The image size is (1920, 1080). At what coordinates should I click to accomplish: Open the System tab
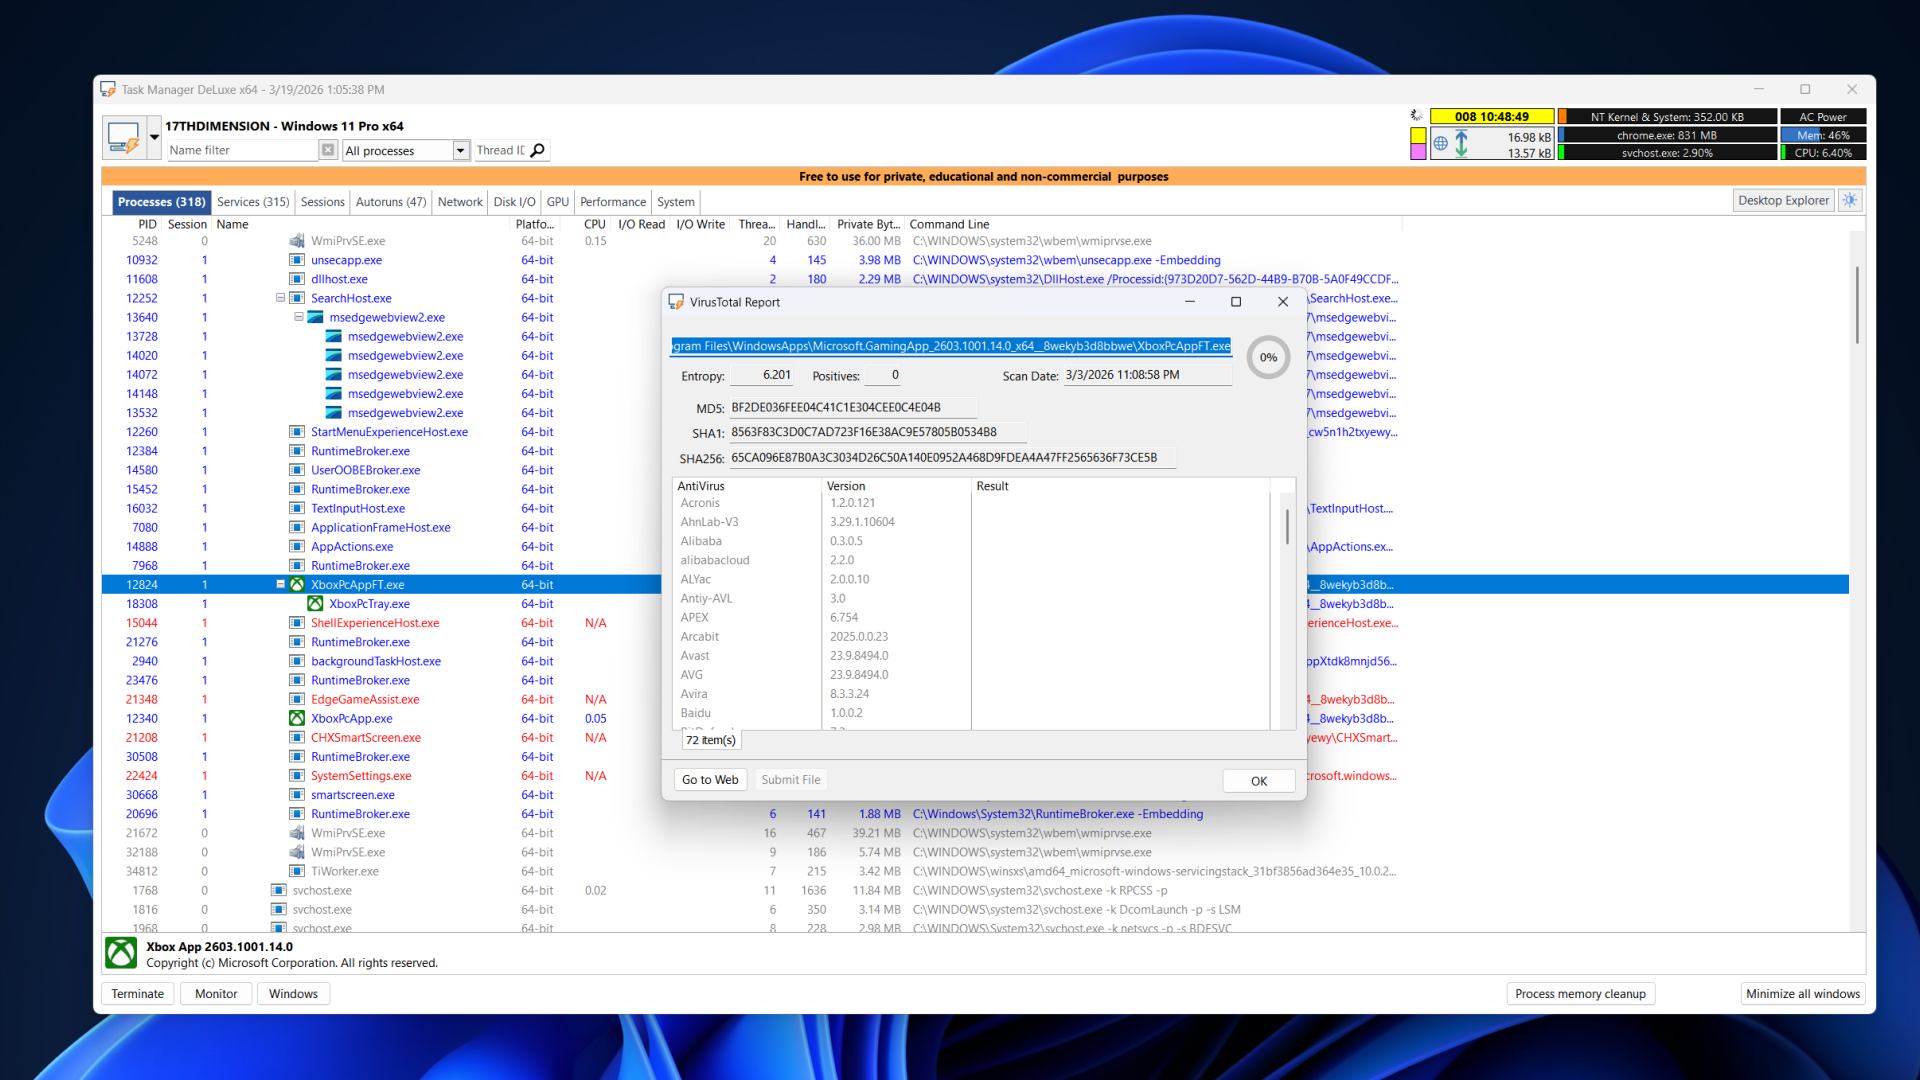(676, 202)
